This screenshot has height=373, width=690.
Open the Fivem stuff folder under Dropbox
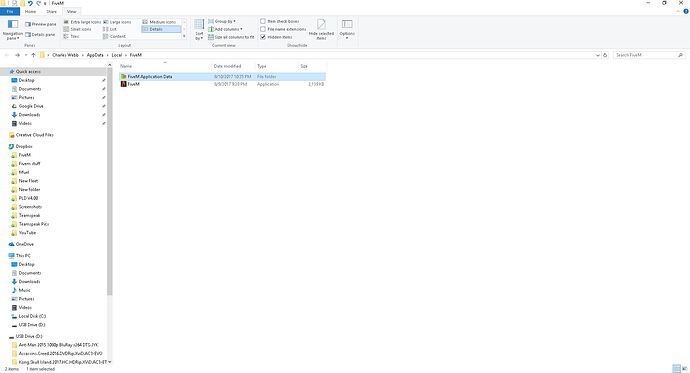point(29,164)
